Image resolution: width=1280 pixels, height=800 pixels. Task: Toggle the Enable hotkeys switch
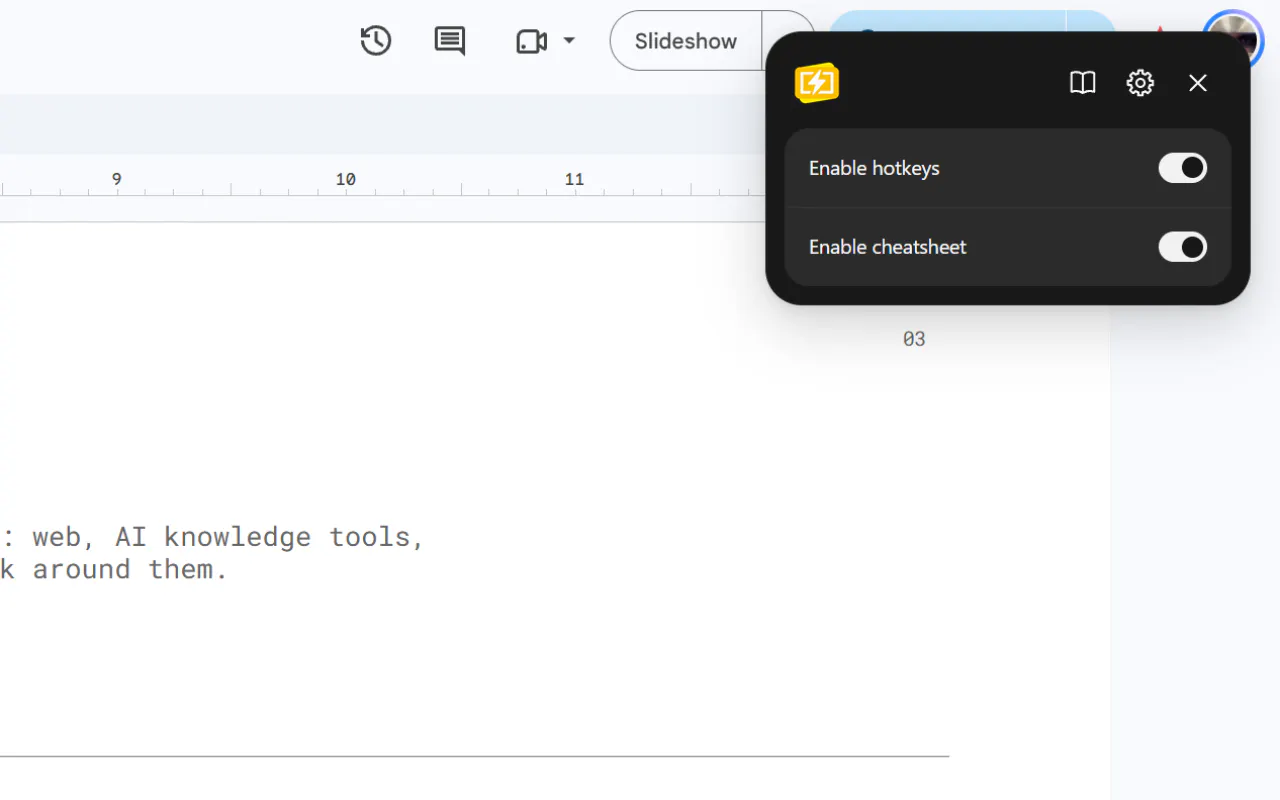[1183, 168]
